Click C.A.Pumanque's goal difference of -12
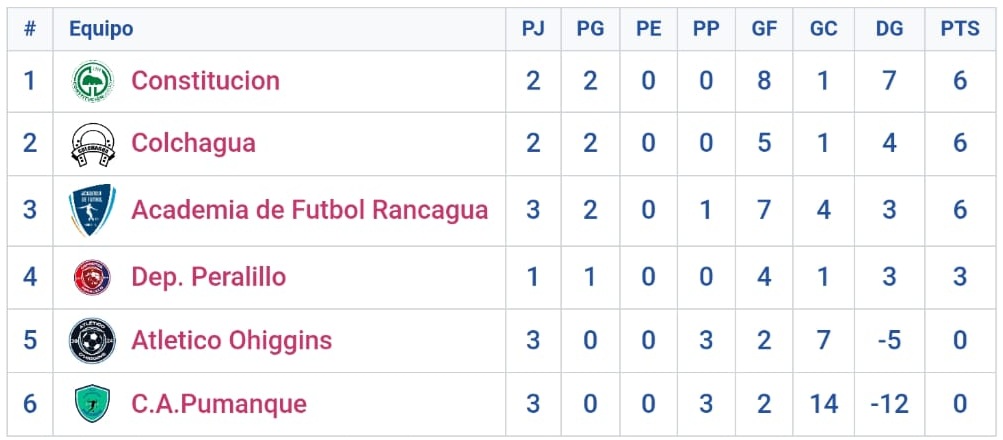The height and width of the screenshot is (440, 1003). pos(889,404)
